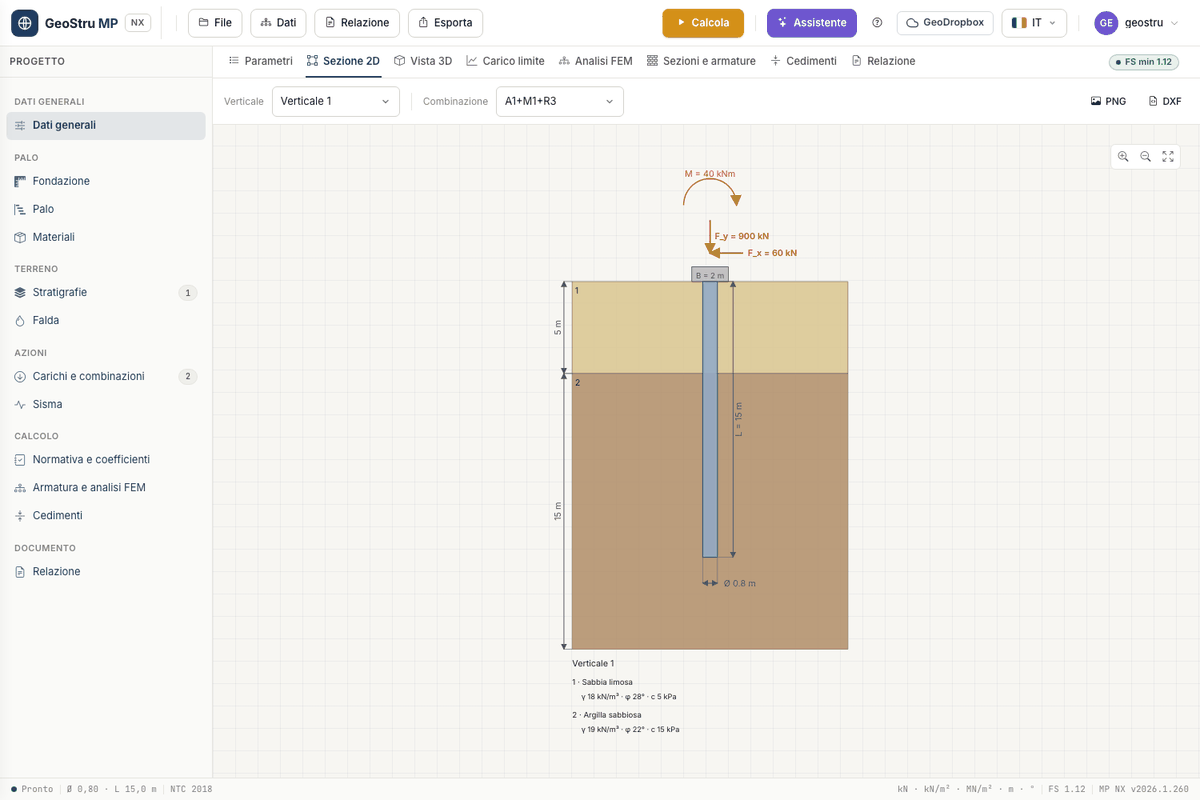Open the Combinazione A1+M1+R3 dropdown
Screen dimensions: 1200x800
pos(560,101)
